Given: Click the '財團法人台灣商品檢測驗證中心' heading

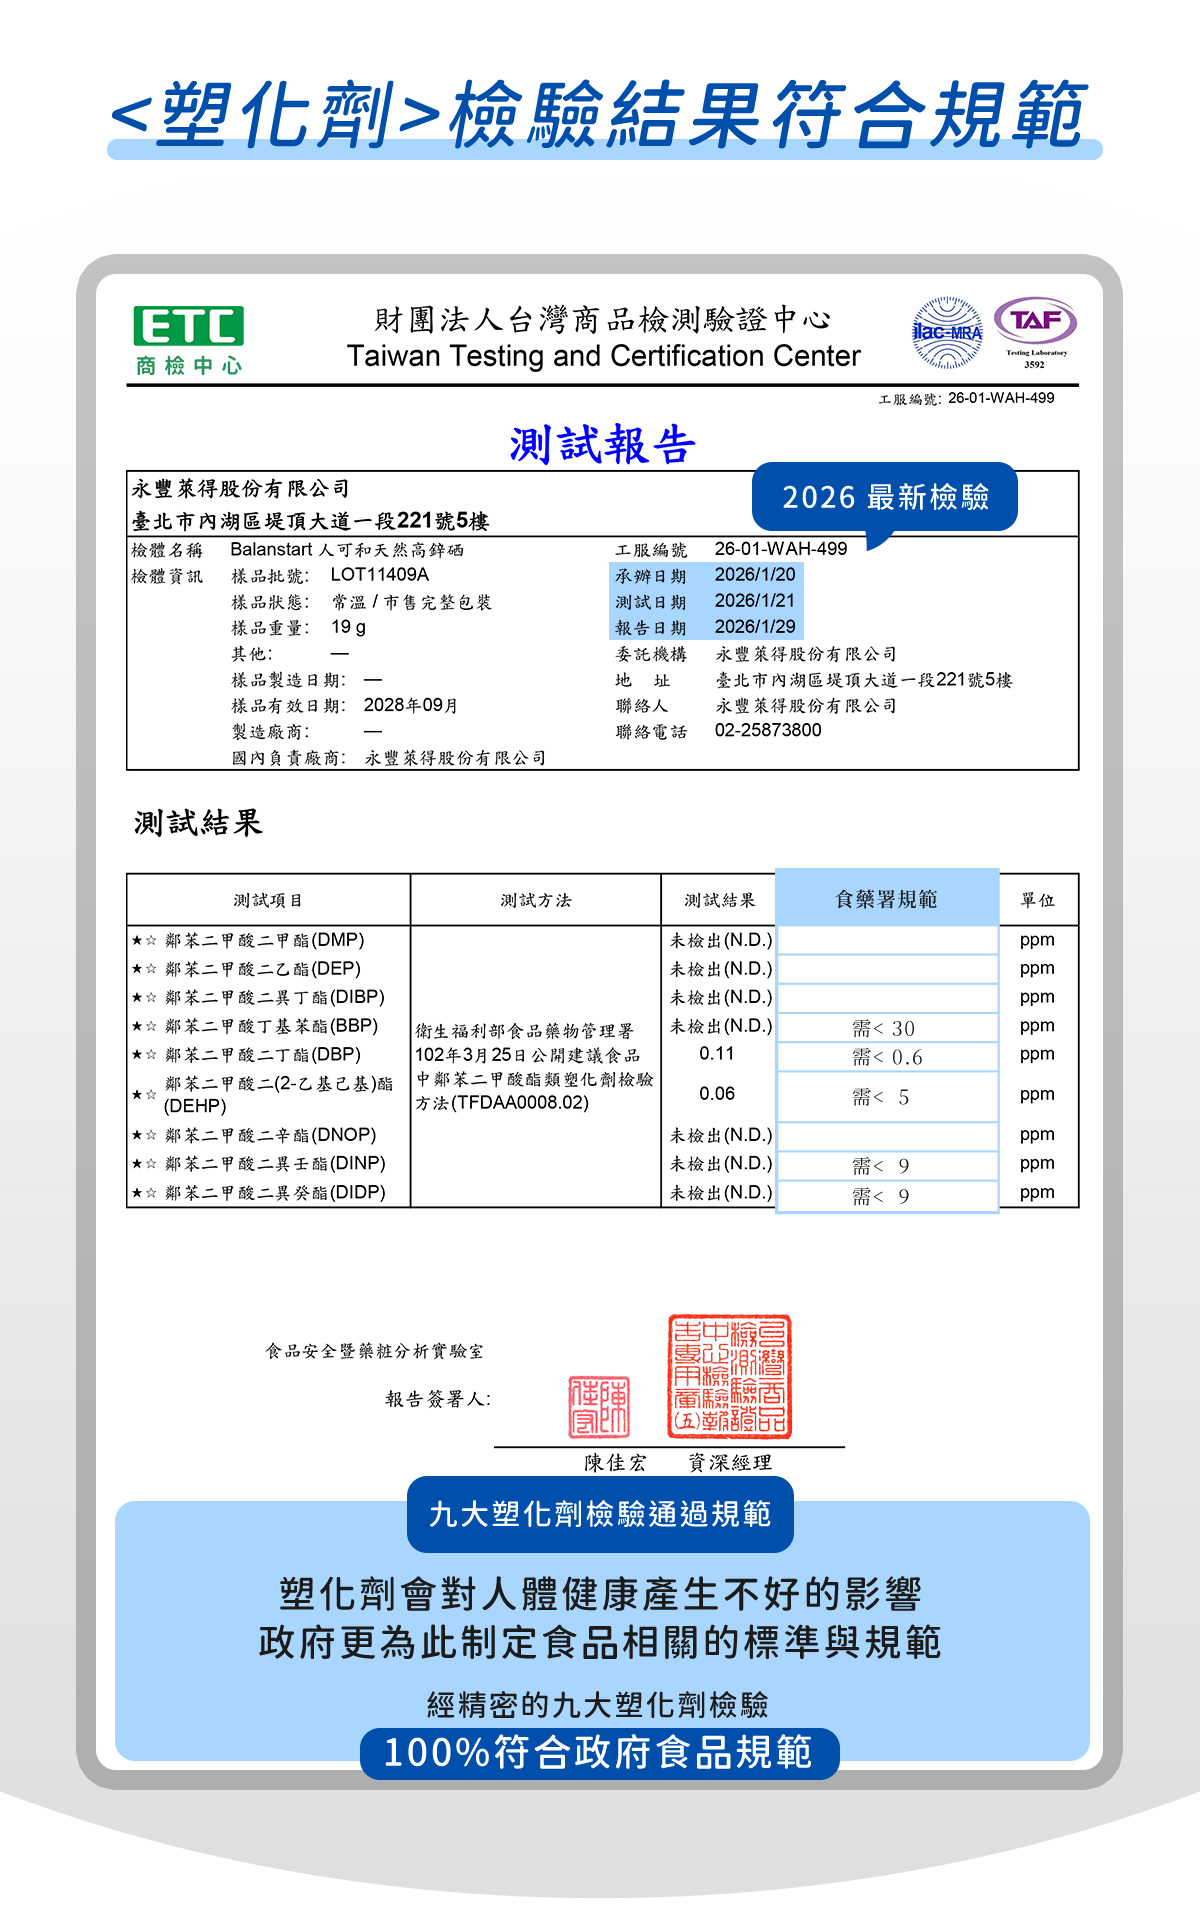Looking at the screenshot, I should (x=603, y=320).
